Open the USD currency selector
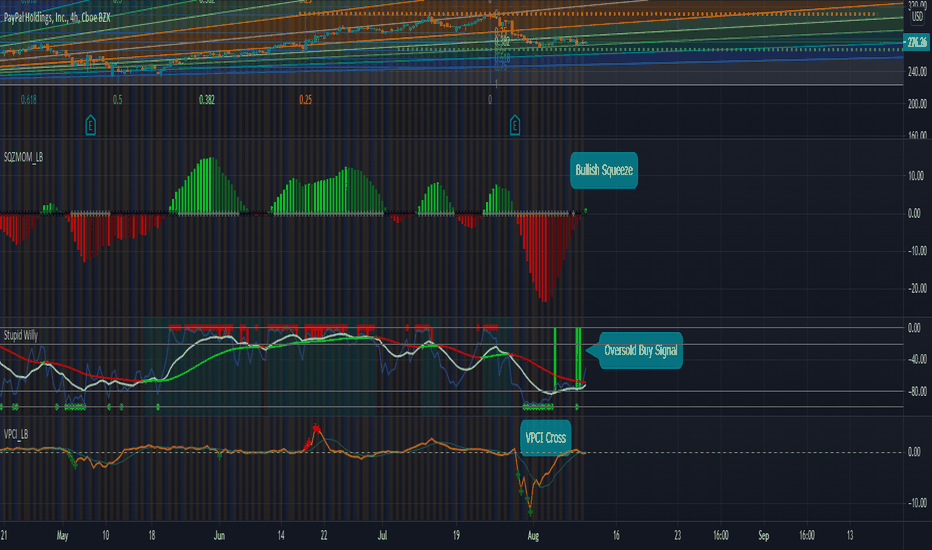932x550 pixels. [917, 17]
